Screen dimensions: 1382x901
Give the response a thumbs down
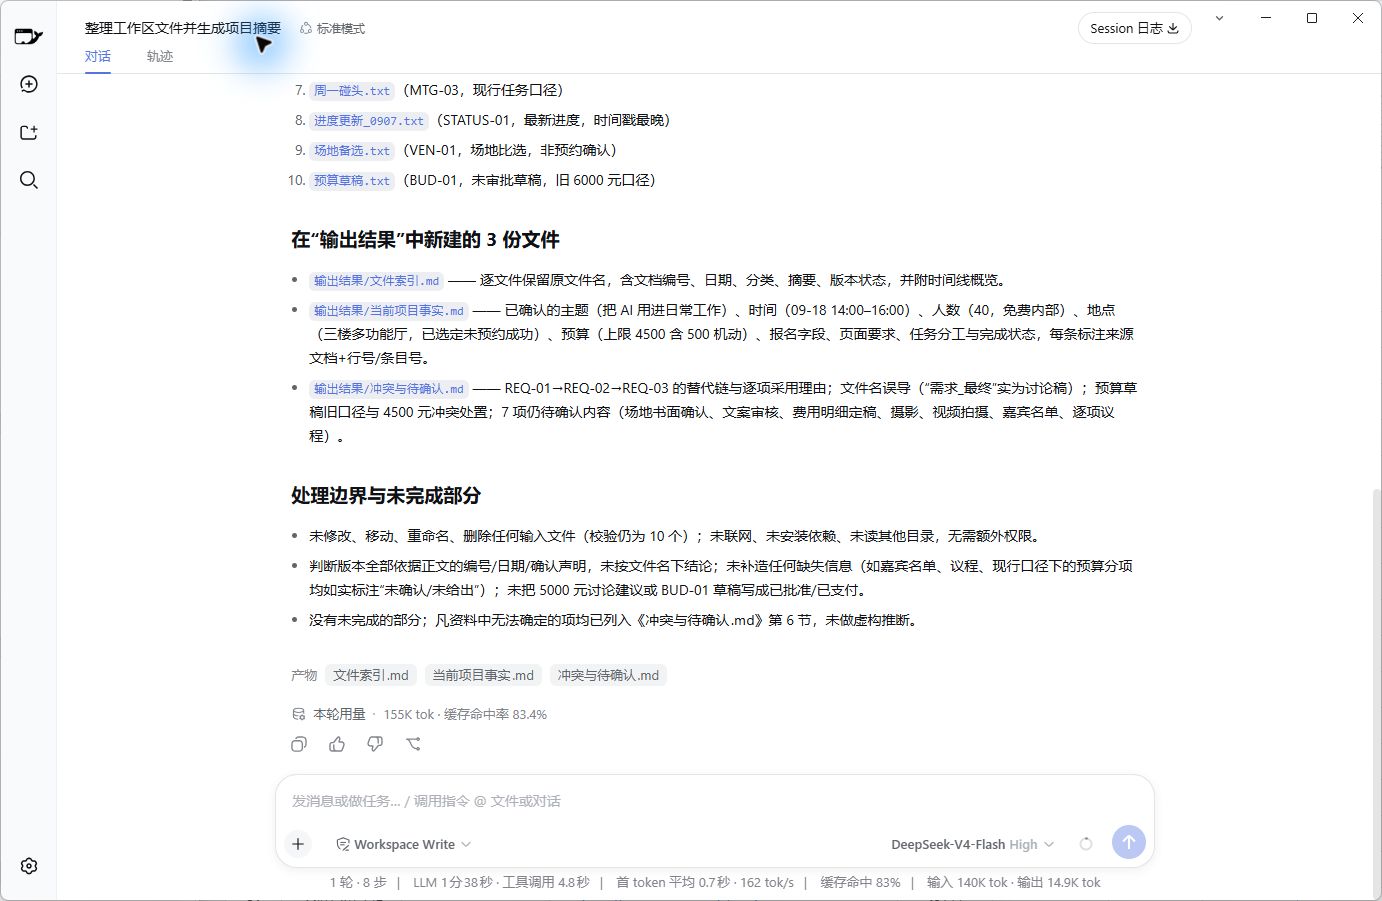click(x=375, y=744)
